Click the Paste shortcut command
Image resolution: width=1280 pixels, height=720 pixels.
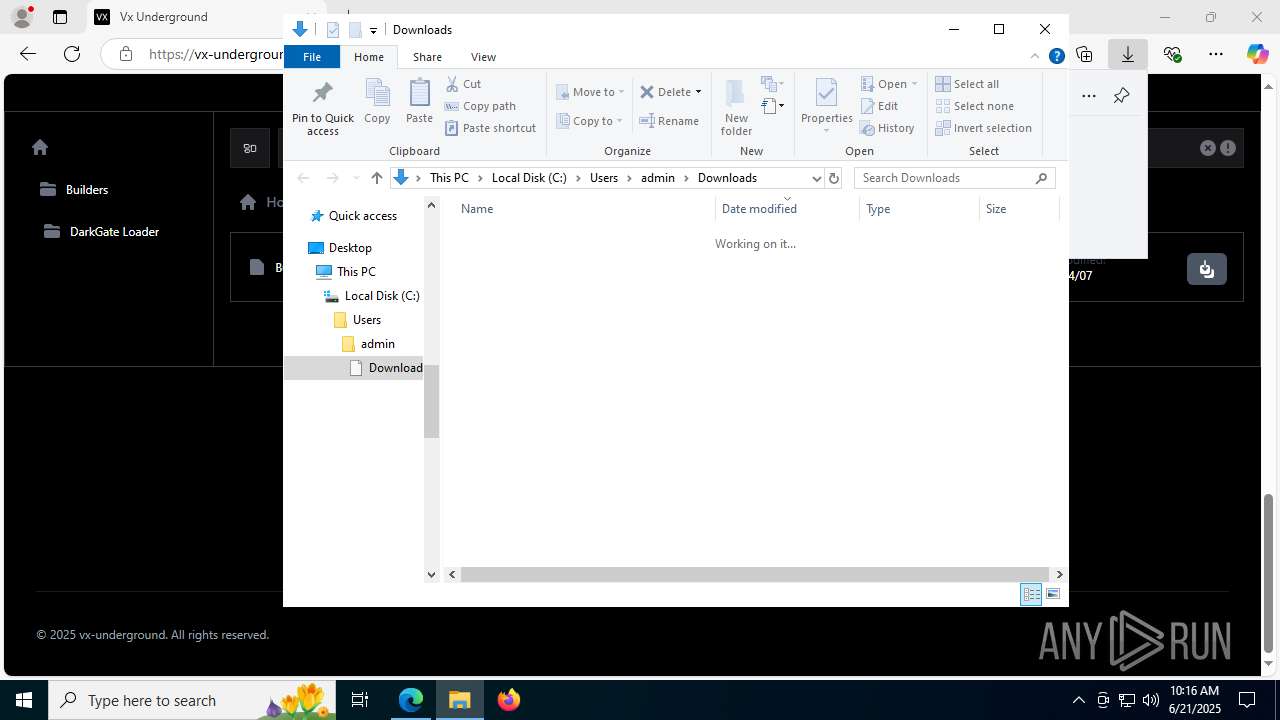point(490,128)
